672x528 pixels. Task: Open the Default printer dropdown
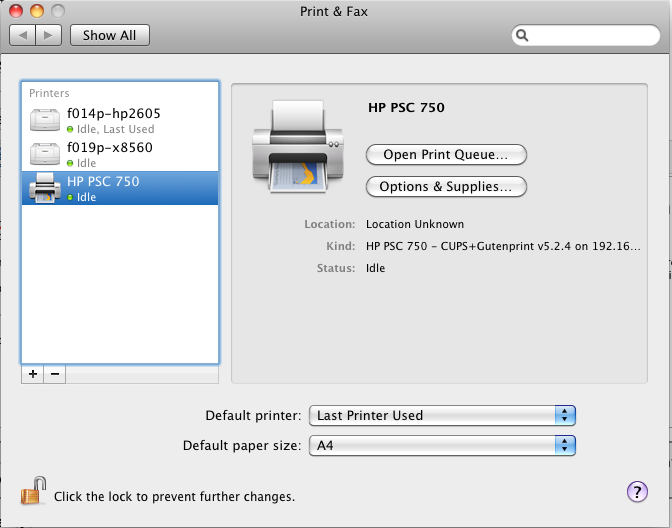442,415
